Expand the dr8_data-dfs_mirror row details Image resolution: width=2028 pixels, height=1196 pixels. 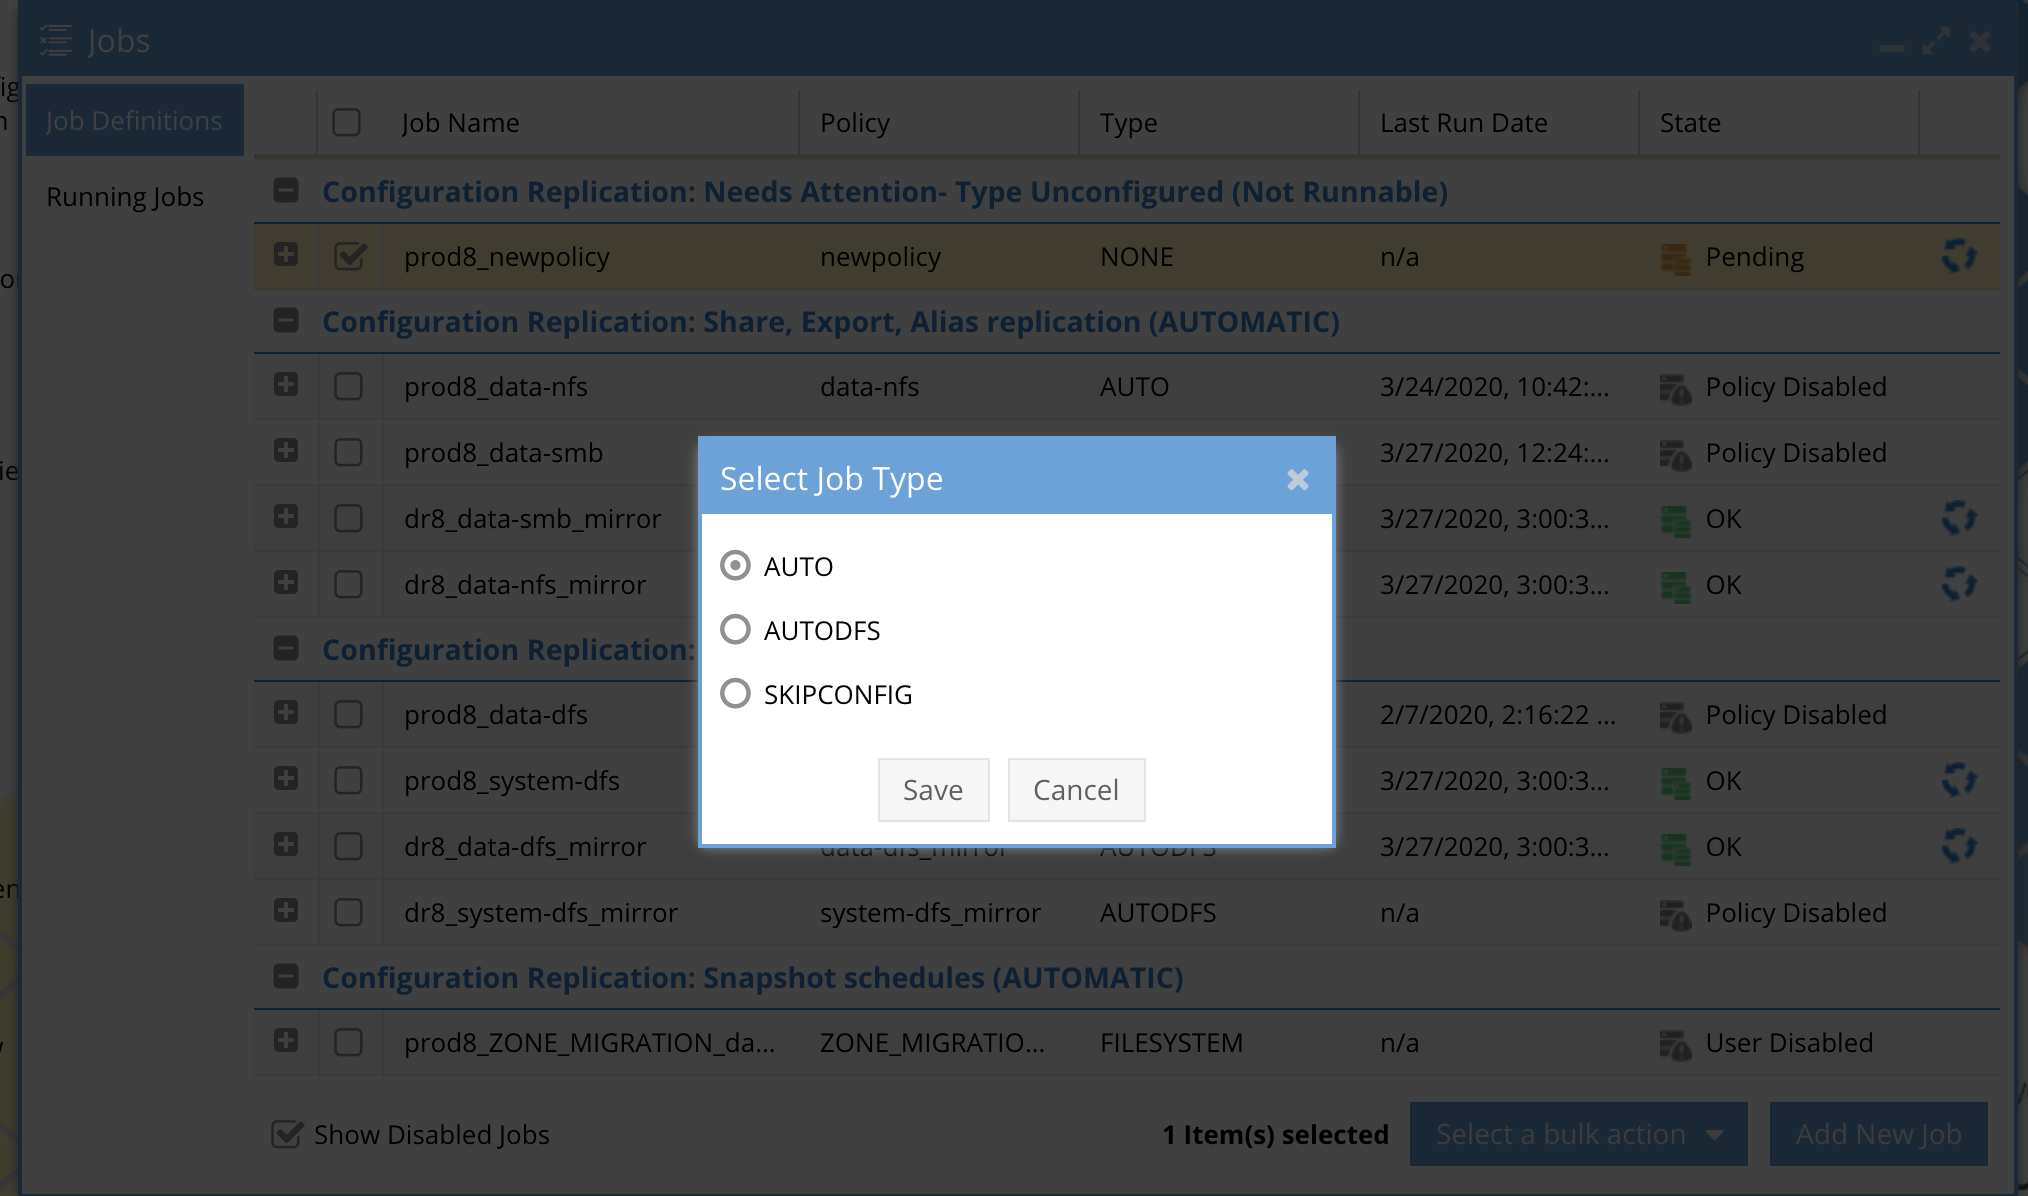click(286, 844)
